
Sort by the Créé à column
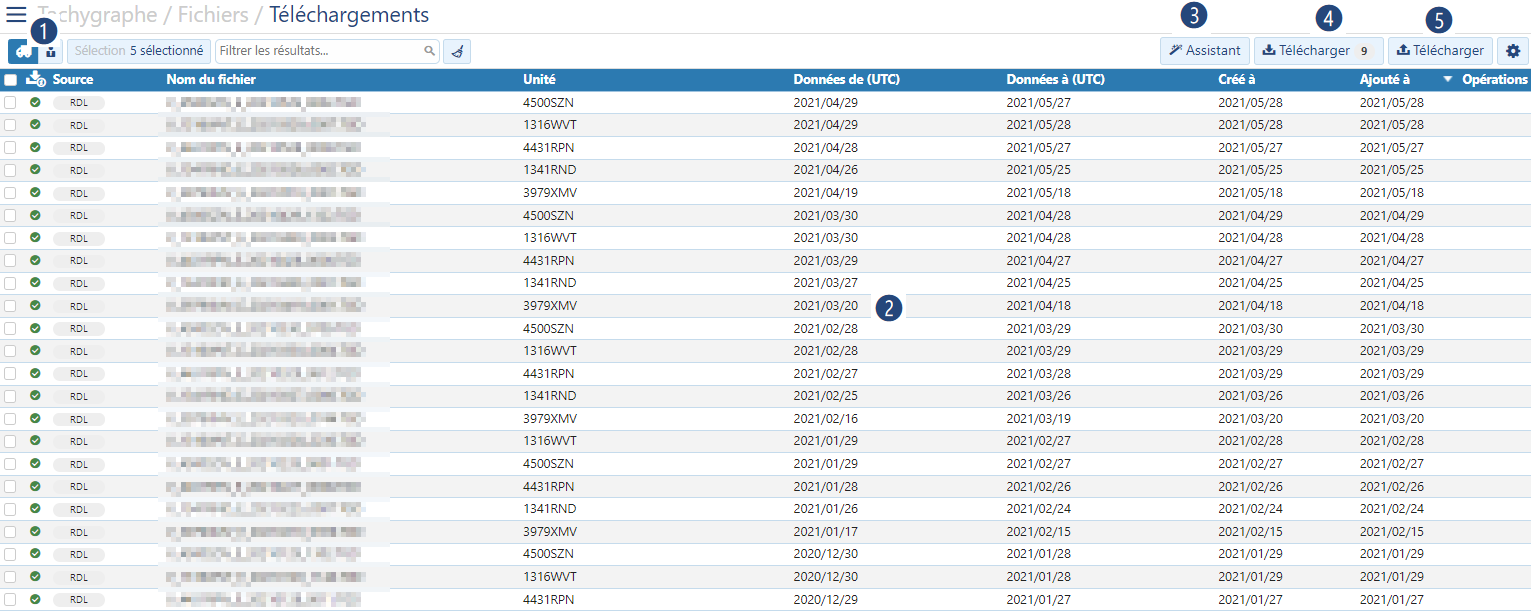[1237, 79]
